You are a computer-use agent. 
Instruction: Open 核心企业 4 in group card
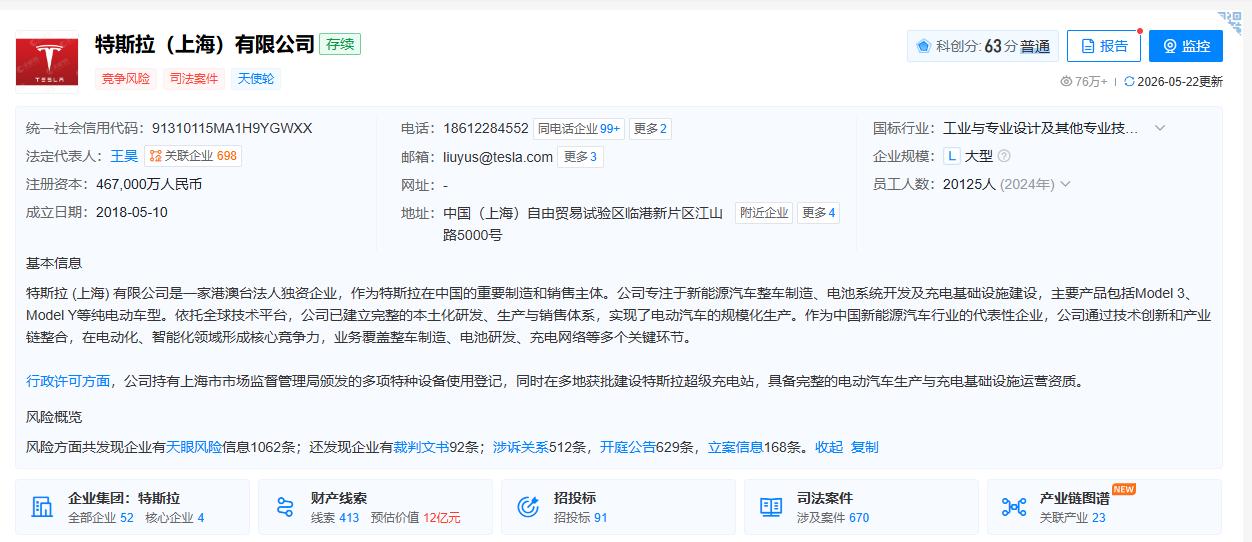click(175, 518)
